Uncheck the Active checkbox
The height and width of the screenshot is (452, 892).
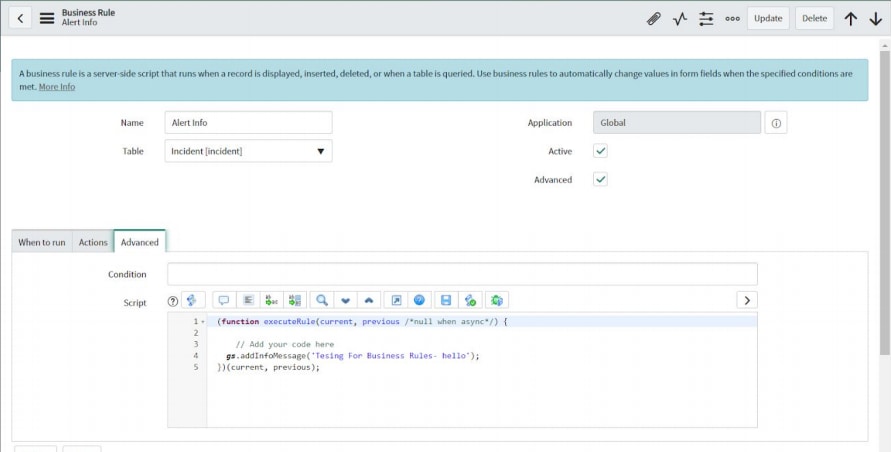click(x=600, y=151)
